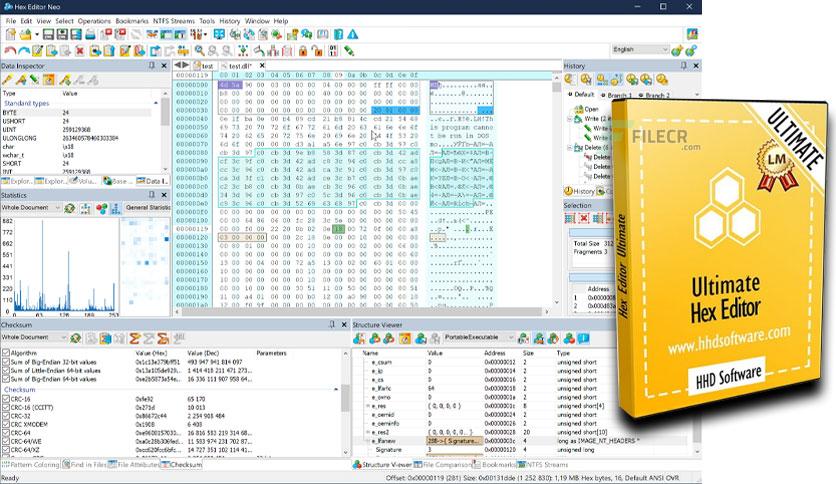The width and height of the screenshot is (836, 484).
Task: Uncheck Sum of Little-Endian 64-bit values
Action: 6,370
